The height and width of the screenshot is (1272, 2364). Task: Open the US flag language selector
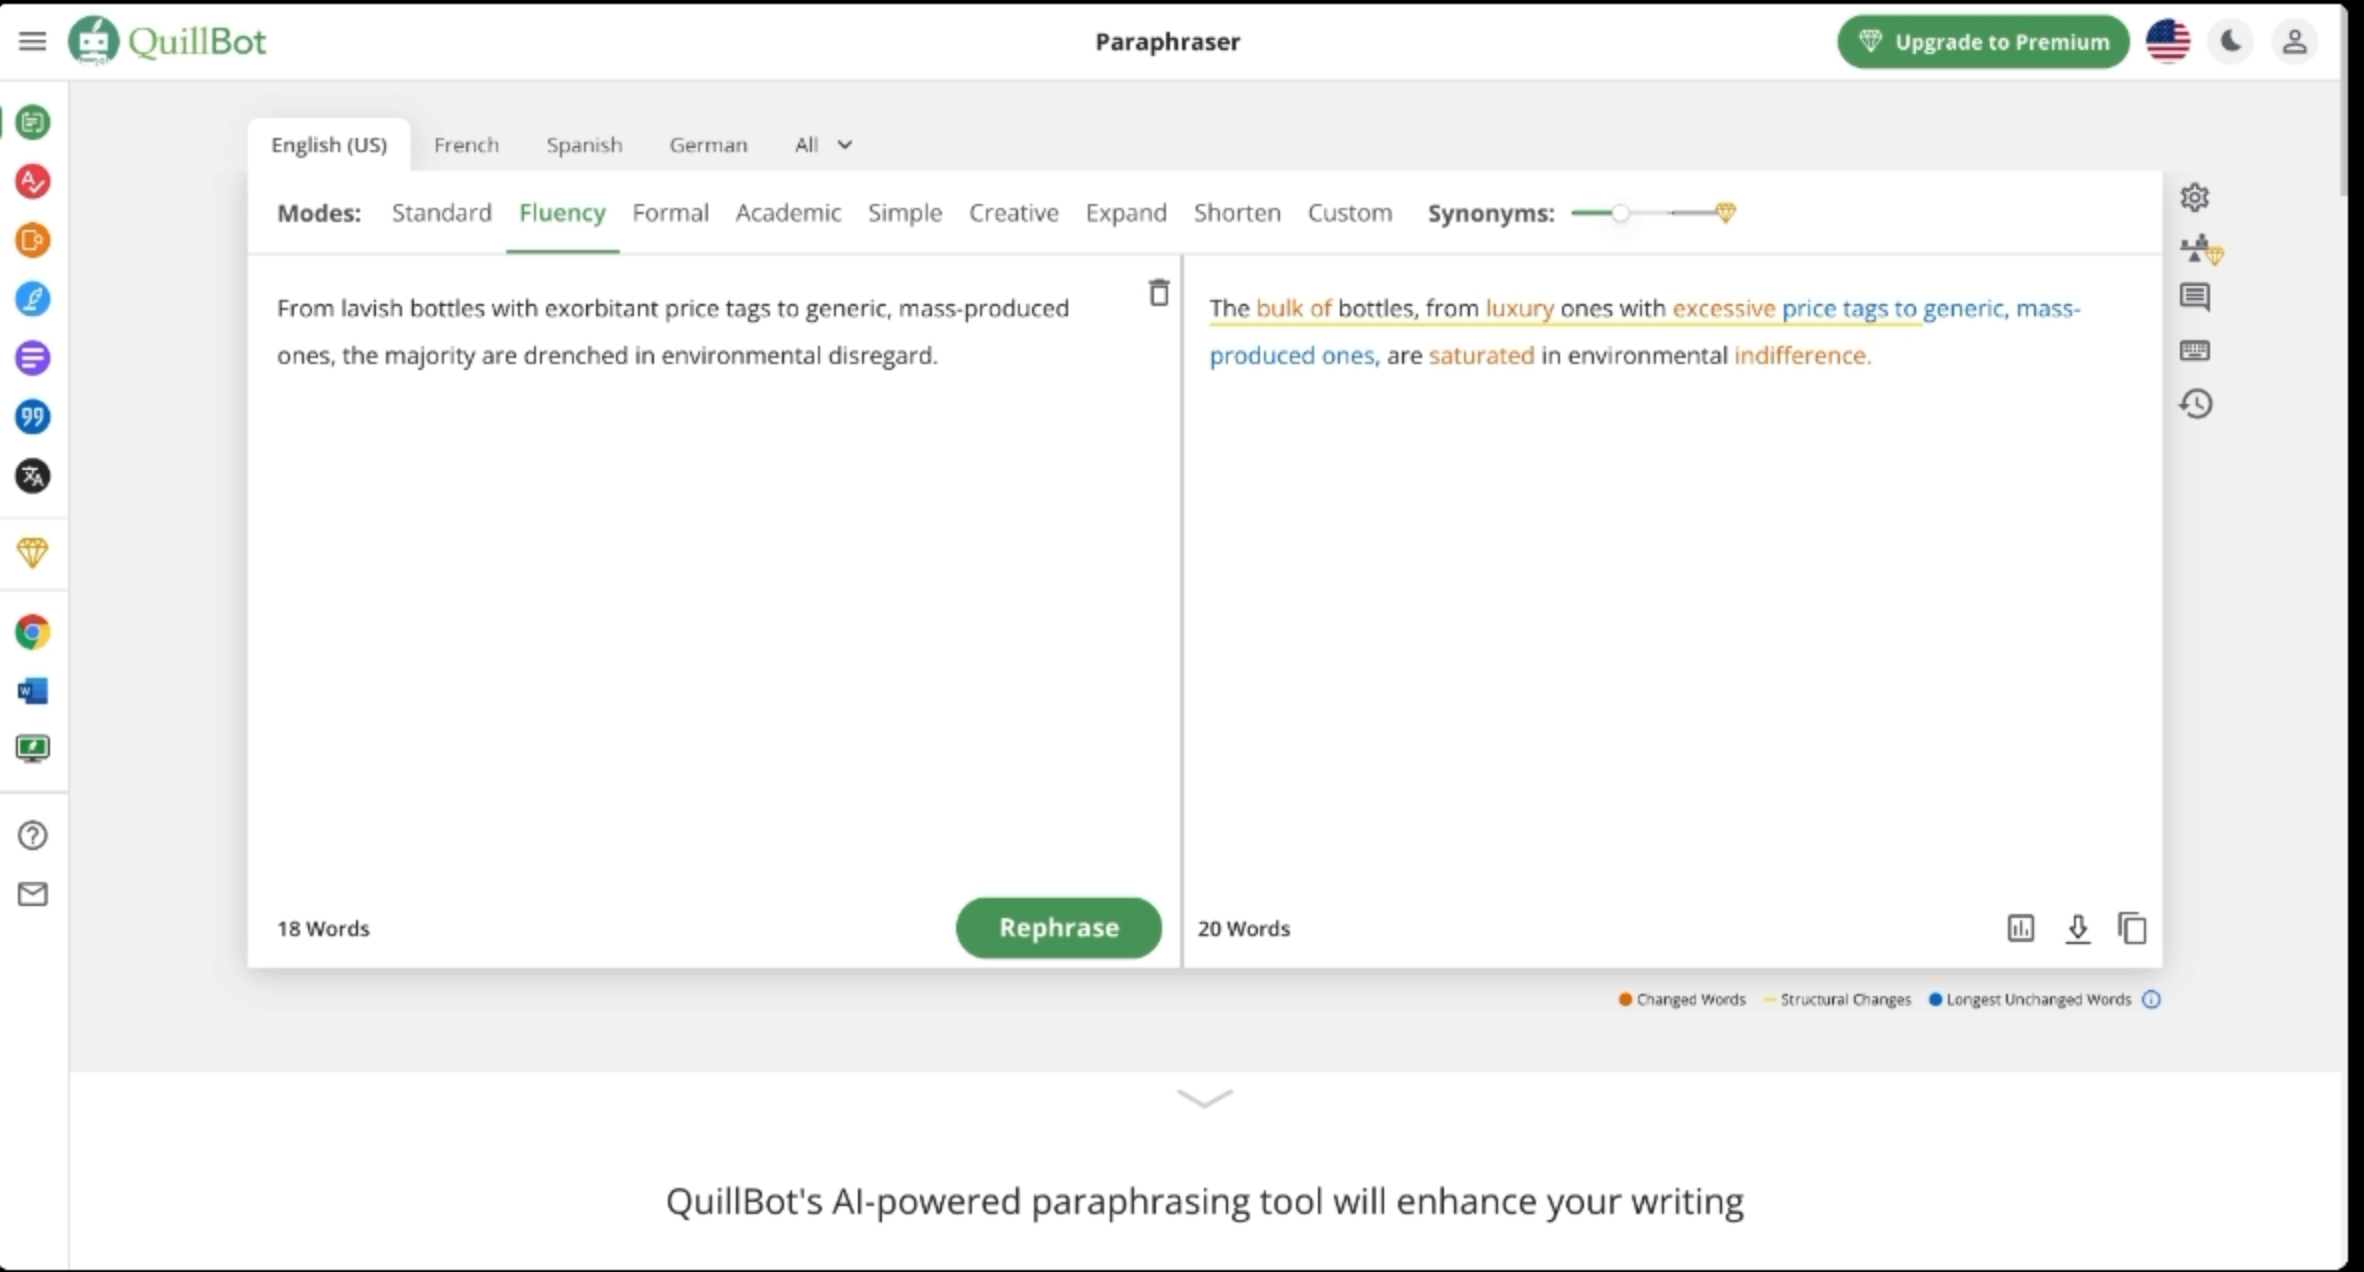click(2167, 42)
